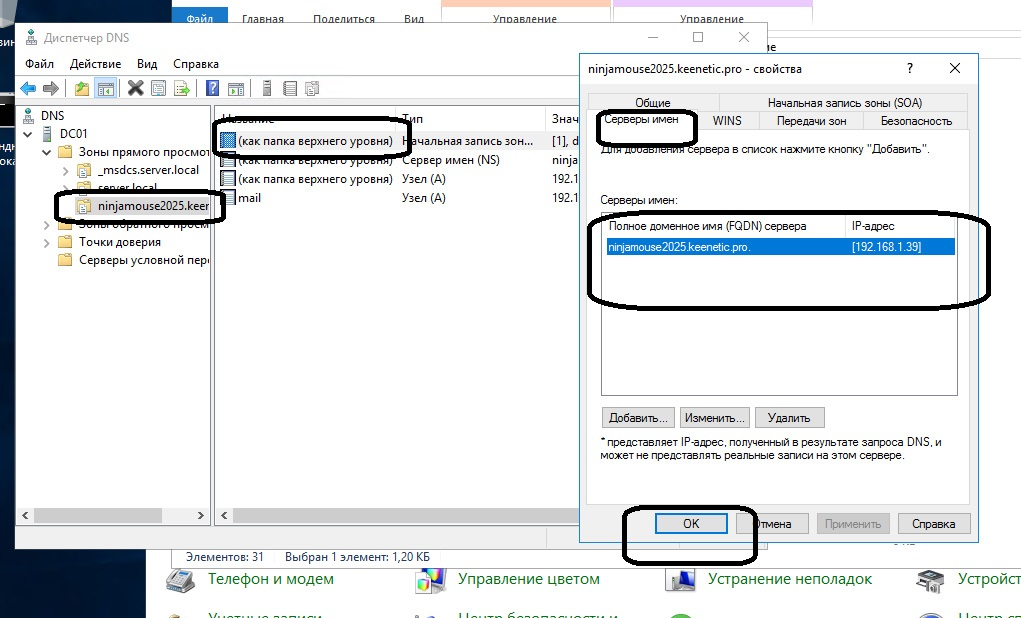Open the Устранение неполадок link
The image size is (1021, 618).
(x=790, y=579)
